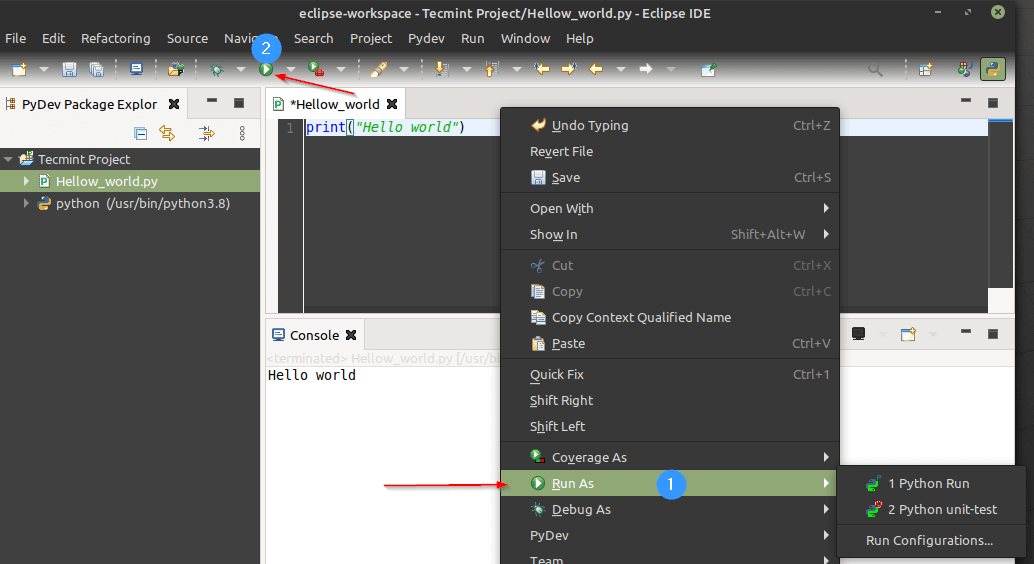Click the Save floppy disk toolbar icon

click(69, 69)
